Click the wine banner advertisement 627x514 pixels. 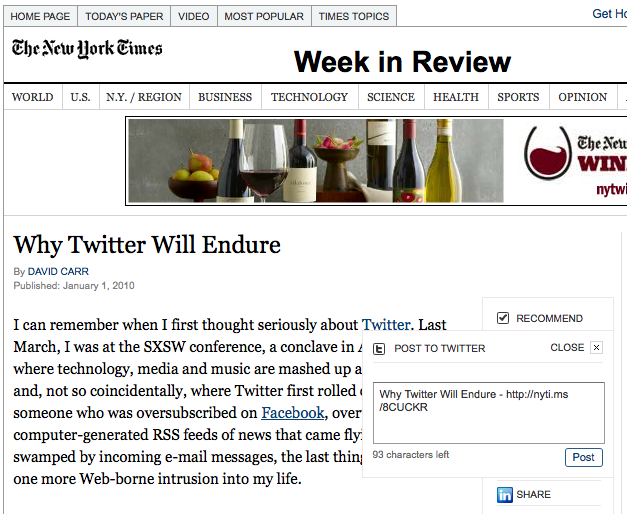click(376, 160)
